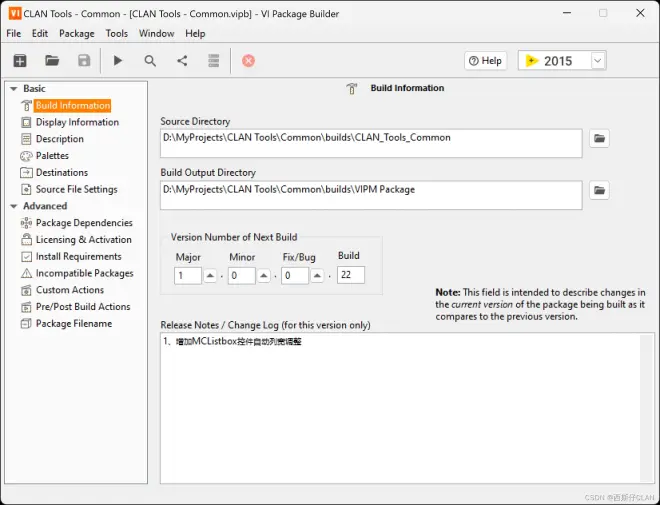
Task: Click the Help button in toolbar
Action: [485, 61]
